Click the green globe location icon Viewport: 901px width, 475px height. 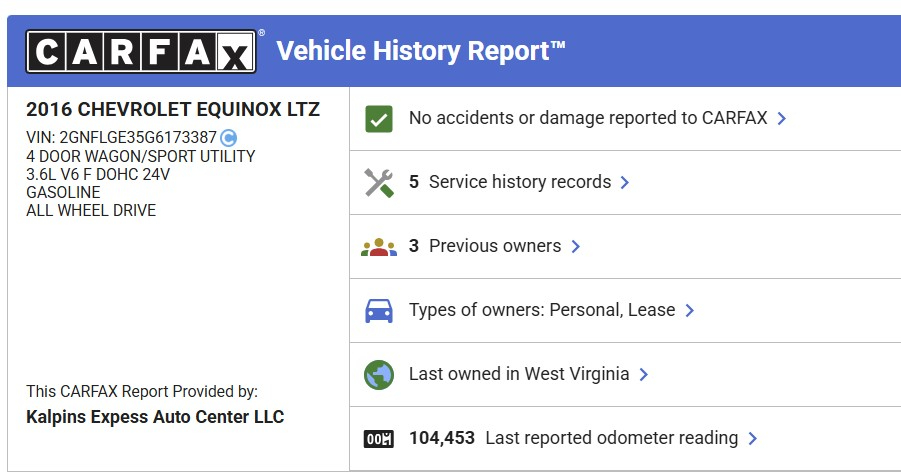coord(378,375)
